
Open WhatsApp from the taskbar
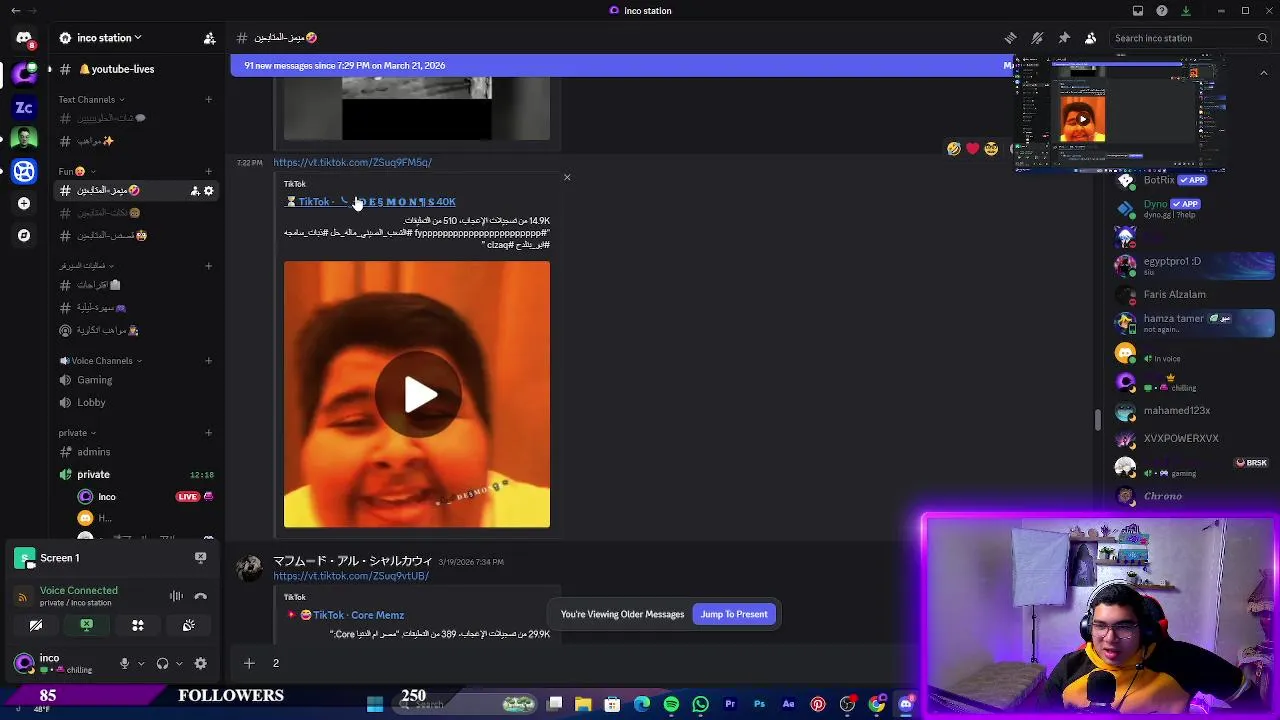point(700,704)
